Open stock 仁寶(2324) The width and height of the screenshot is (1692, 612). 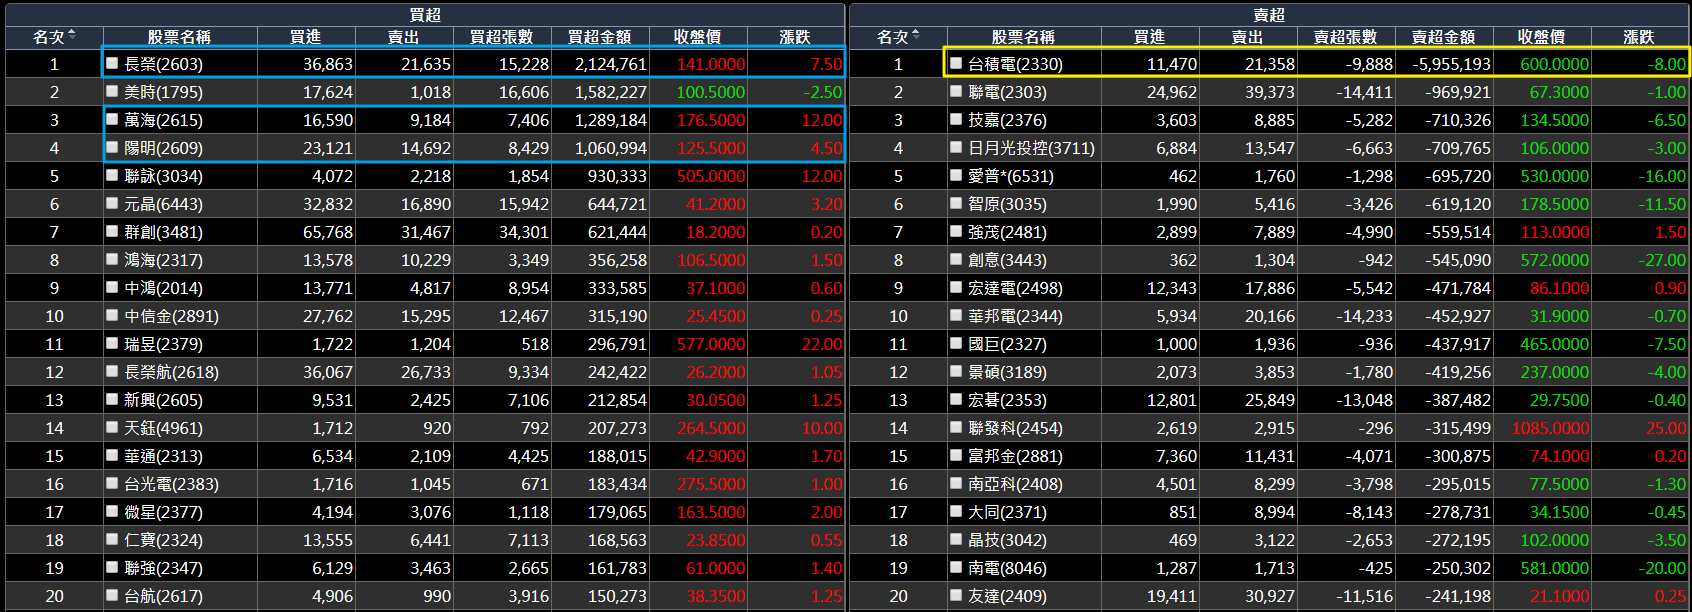coord(163,540)
